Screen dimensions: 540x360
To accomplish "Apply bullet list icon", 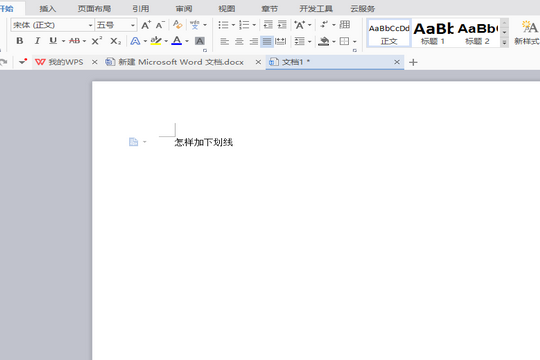I will click(223, 25).
